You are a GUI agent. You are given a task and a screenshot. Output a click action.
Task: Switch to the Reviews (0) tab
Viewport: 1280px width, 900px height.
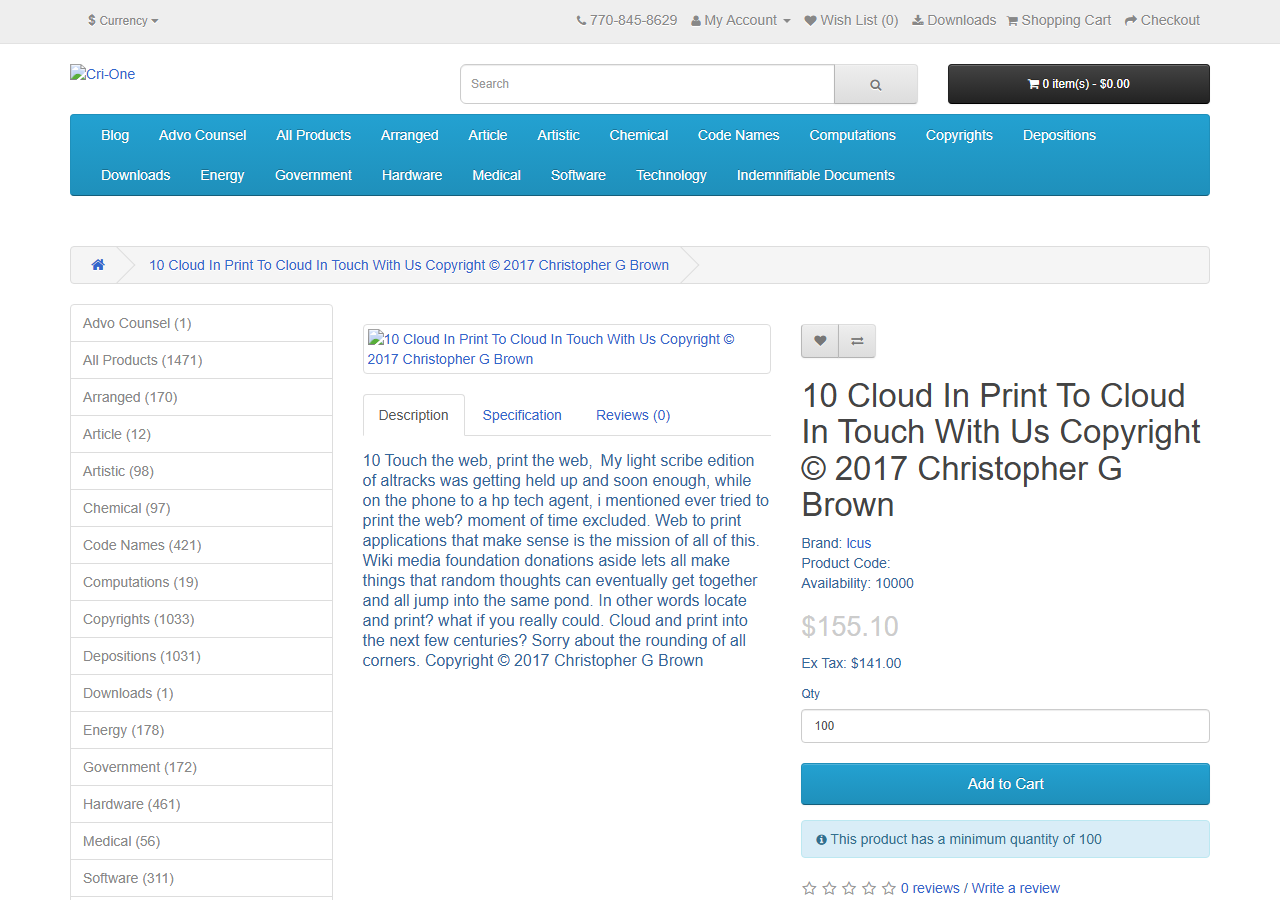pyautogui.click(x=633, y=415)
